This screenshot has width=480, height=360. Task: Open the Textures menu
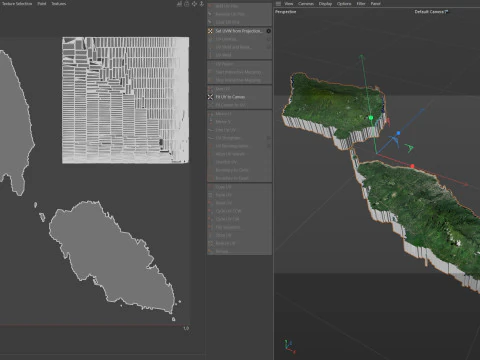click(59, 4)
